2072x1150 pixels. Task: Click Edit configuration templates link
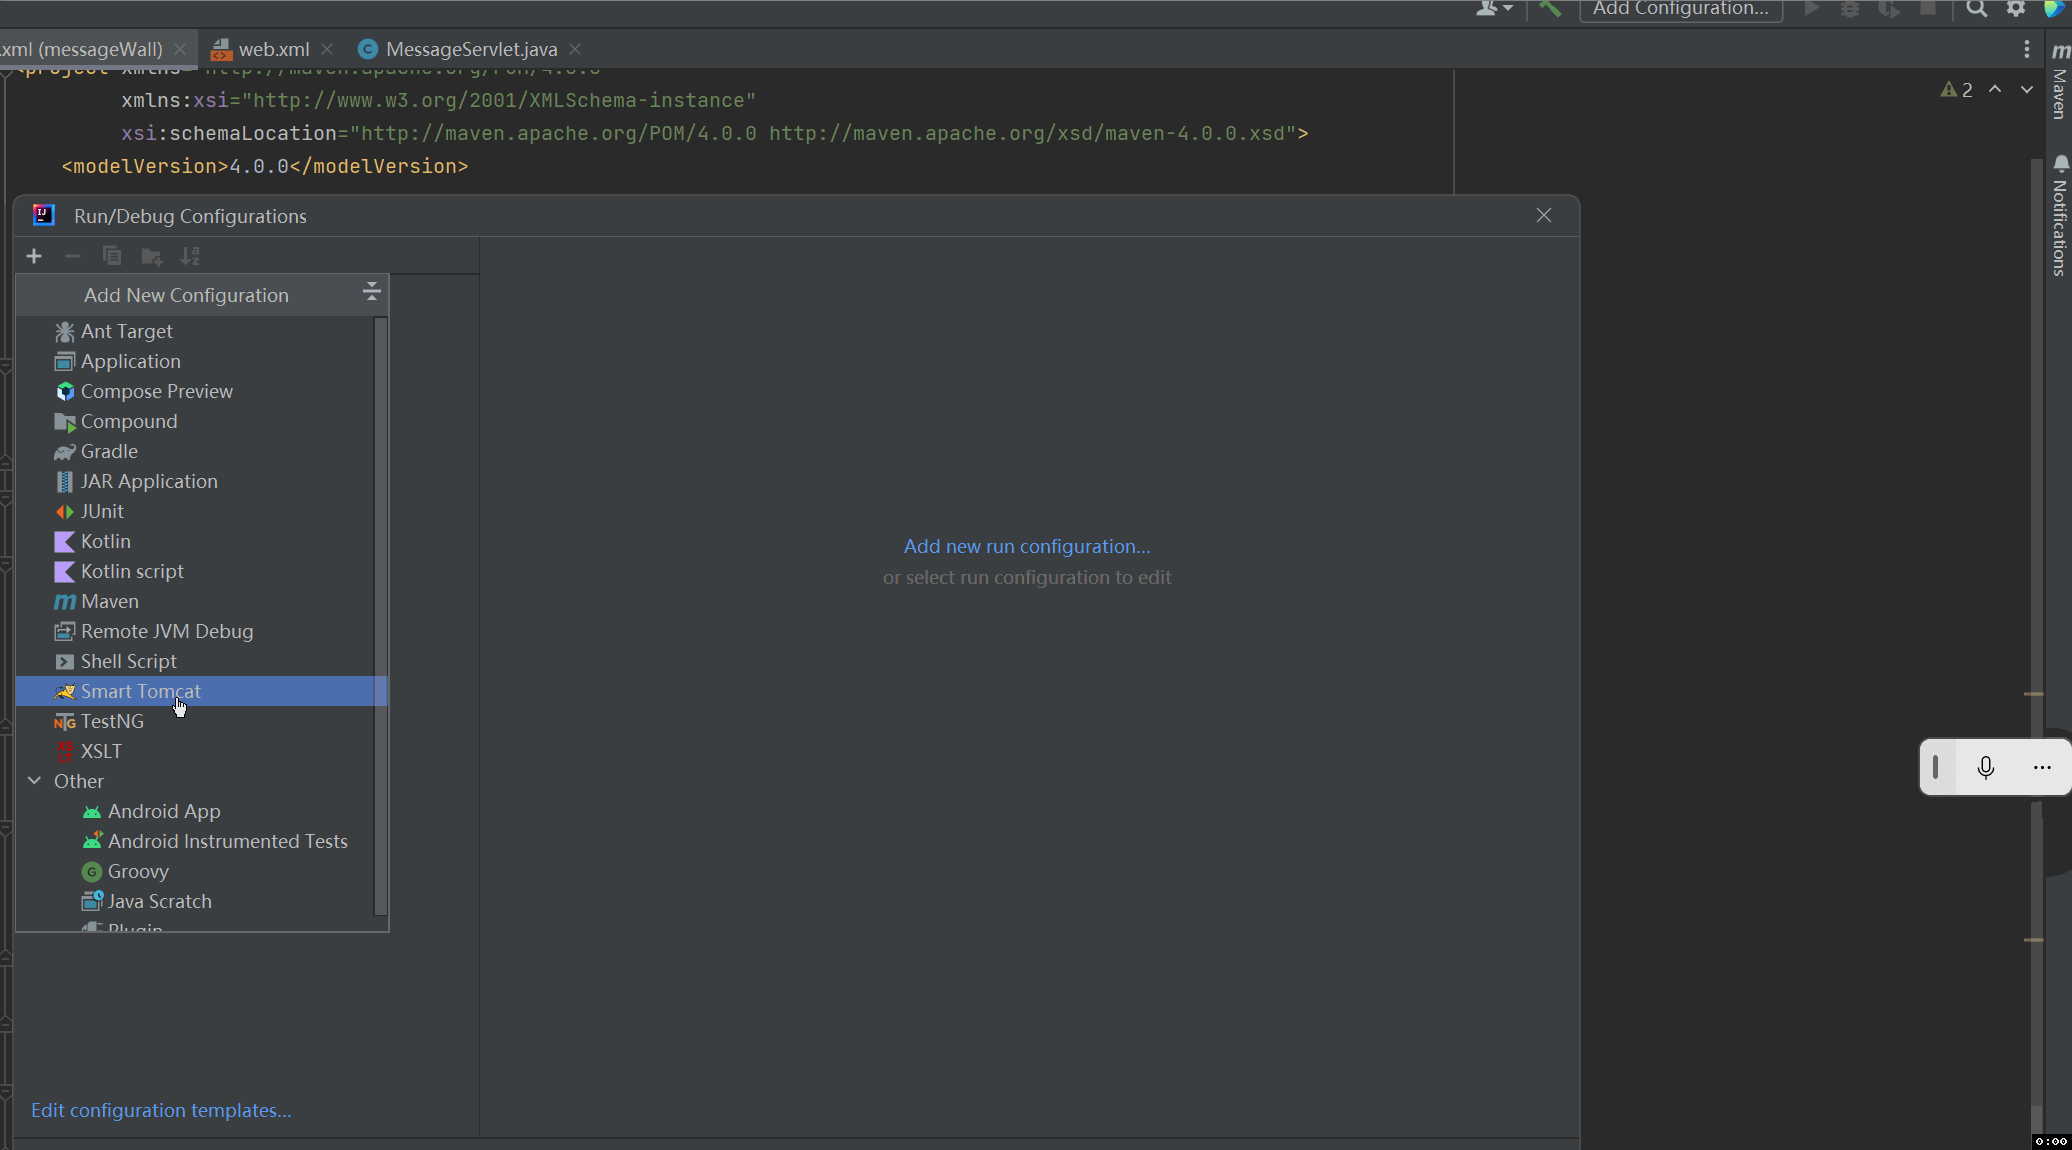coord(161,1111)
